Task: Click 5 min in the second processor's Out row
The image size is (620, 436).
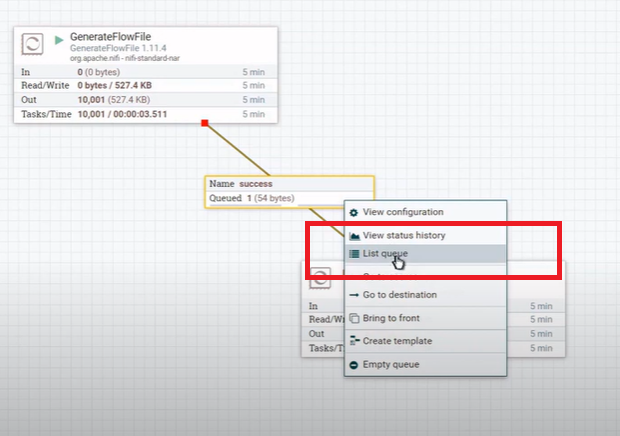Action: coord(541,334)
